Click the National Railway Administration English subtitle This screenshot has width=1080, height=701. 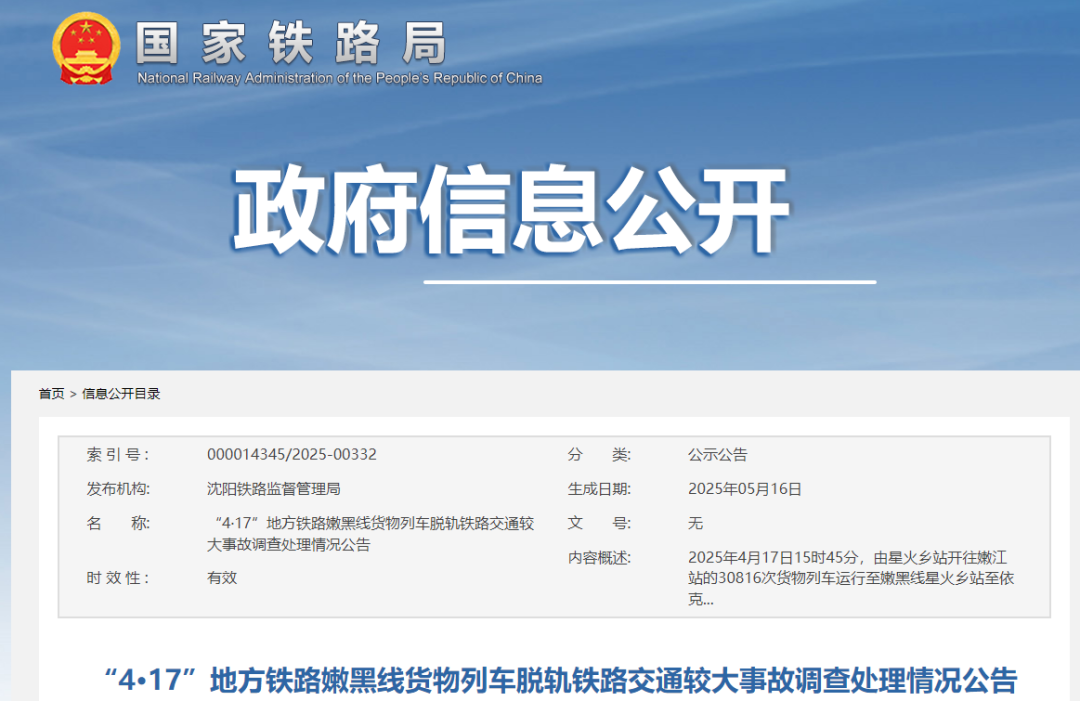340,79
